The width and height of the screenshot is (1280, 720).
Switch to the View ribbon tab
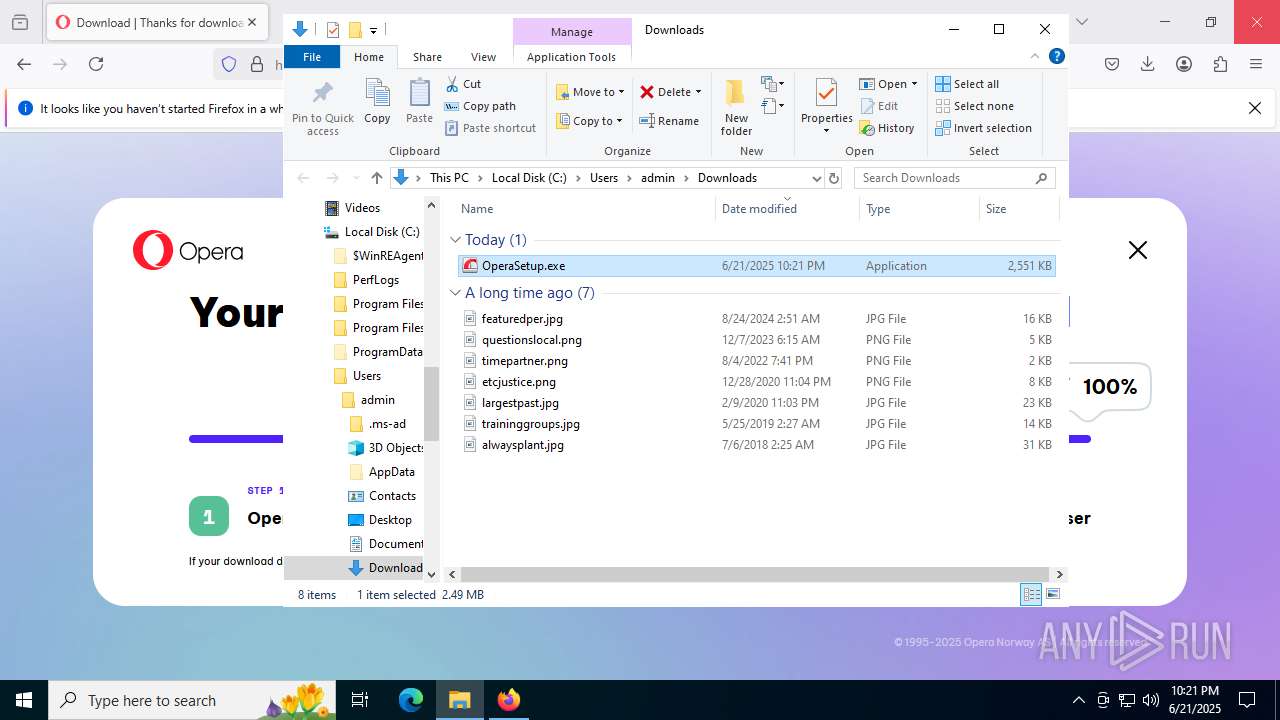tap(483, 57)
